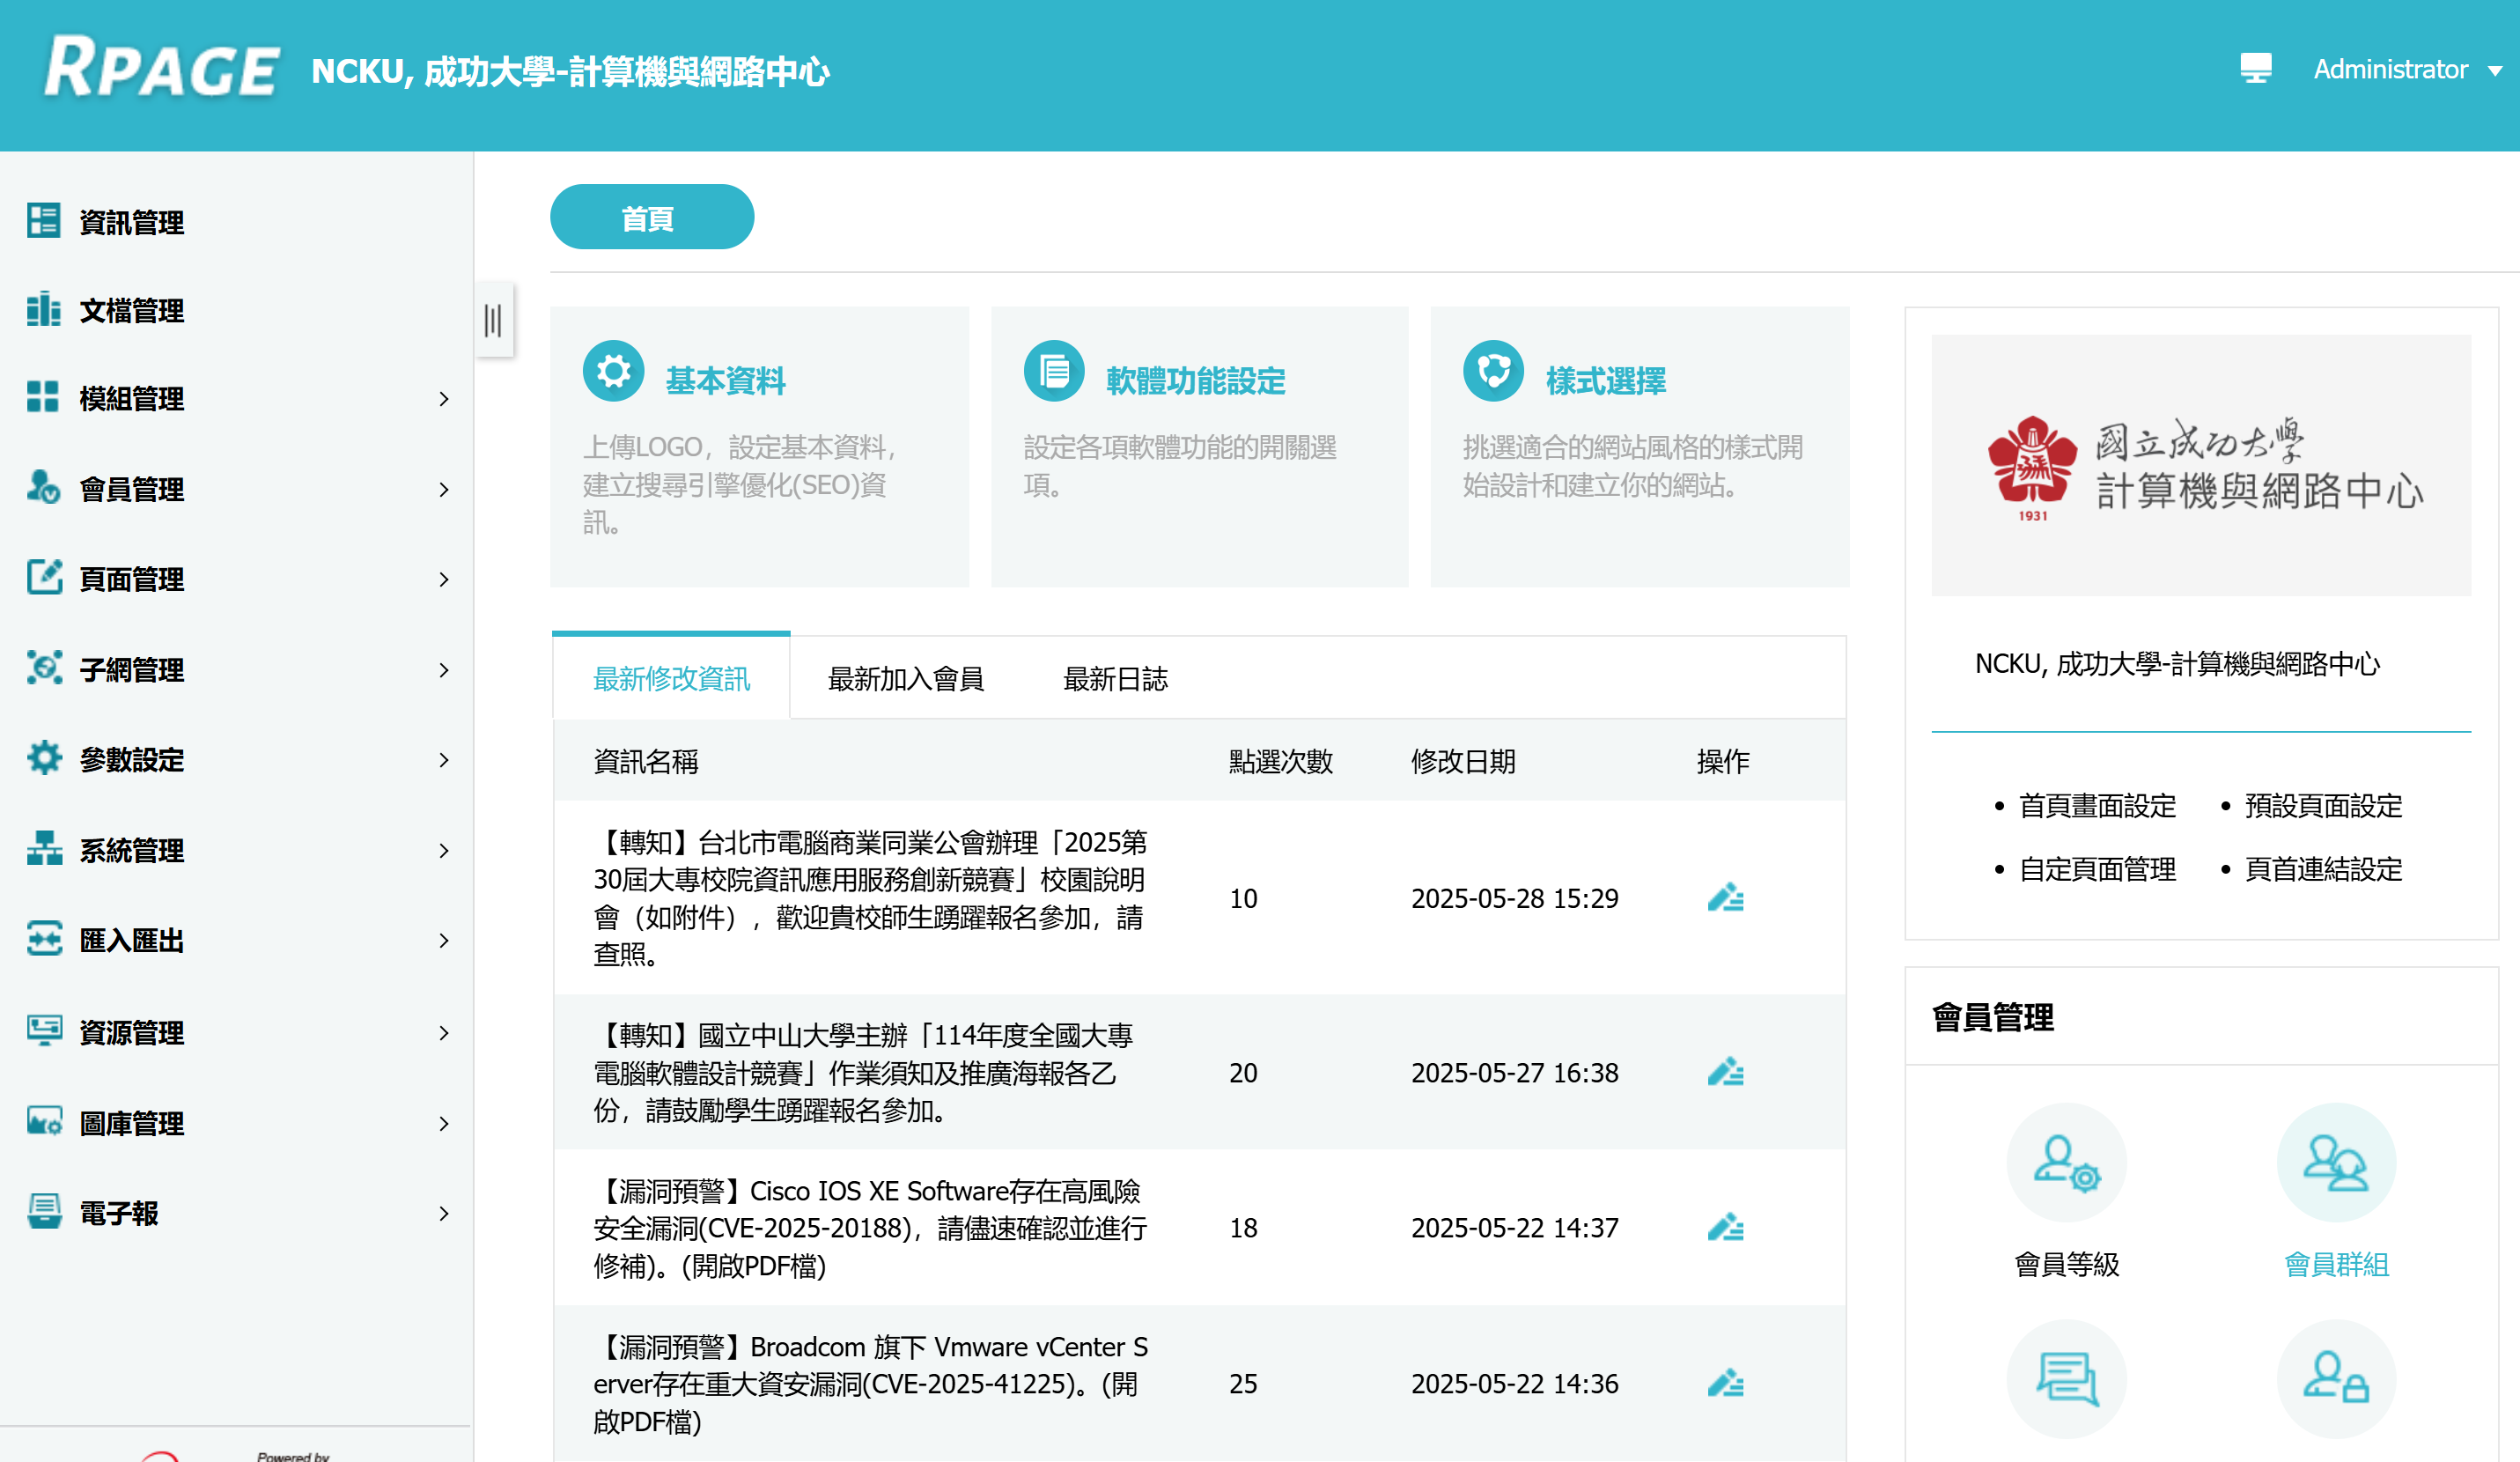Click the 子網管理 icon
2520x1462 pixels.
tap(43, 667)
